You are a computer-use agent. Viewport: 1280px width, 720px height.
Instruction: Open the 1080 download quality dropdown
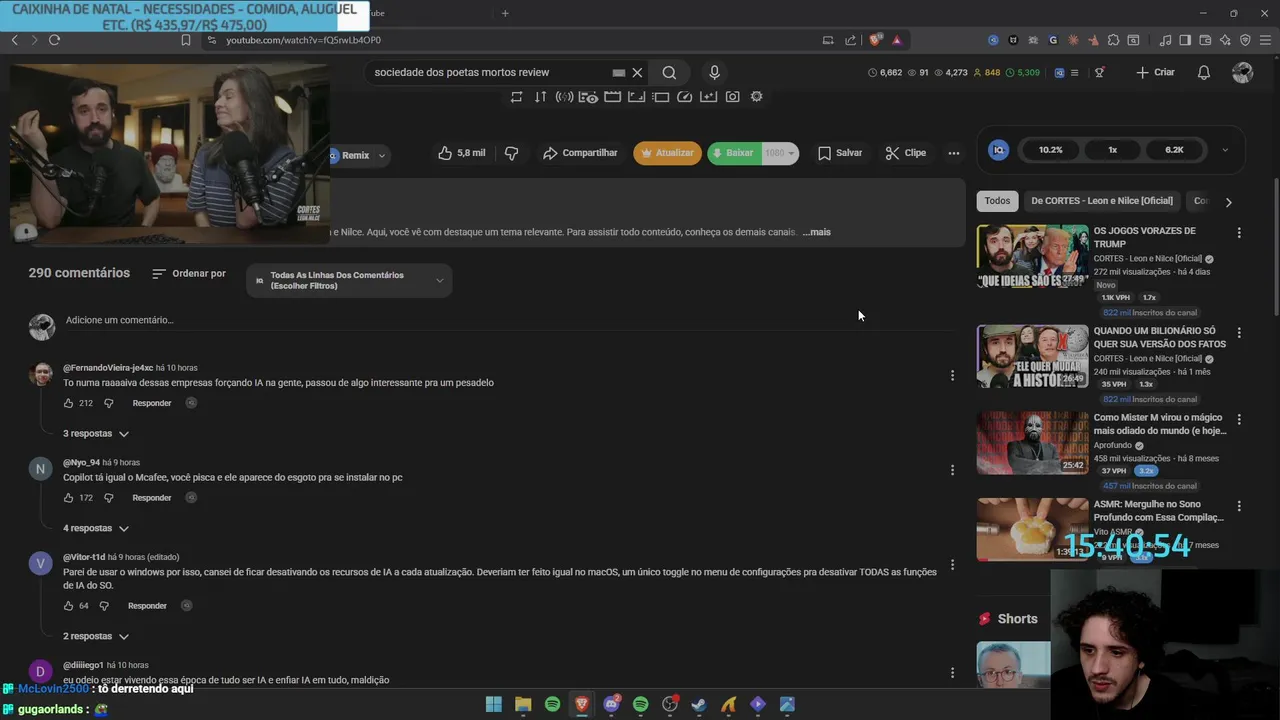click(x=780, y=153)
